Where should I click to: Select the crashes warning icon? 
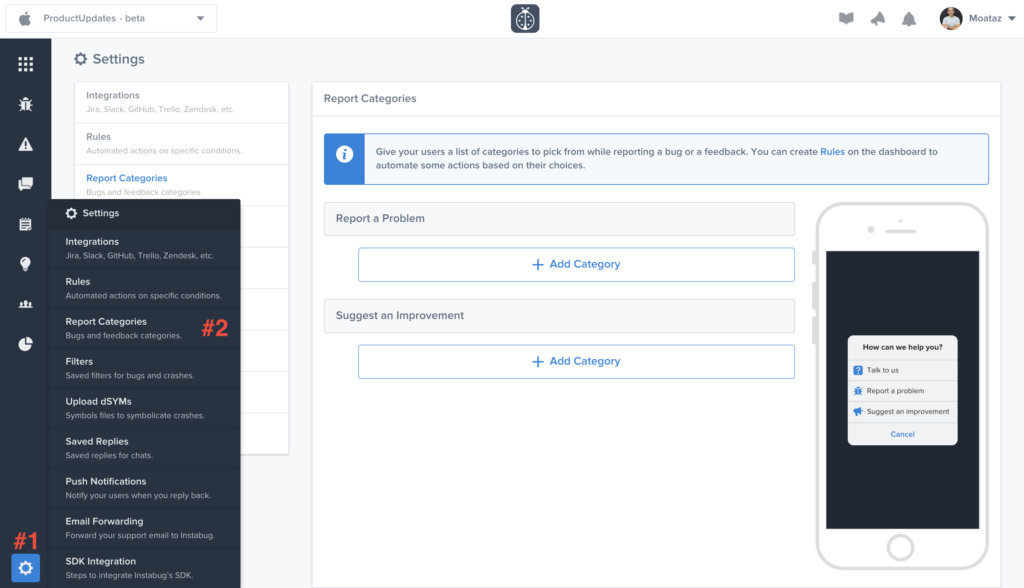[25, 143]
